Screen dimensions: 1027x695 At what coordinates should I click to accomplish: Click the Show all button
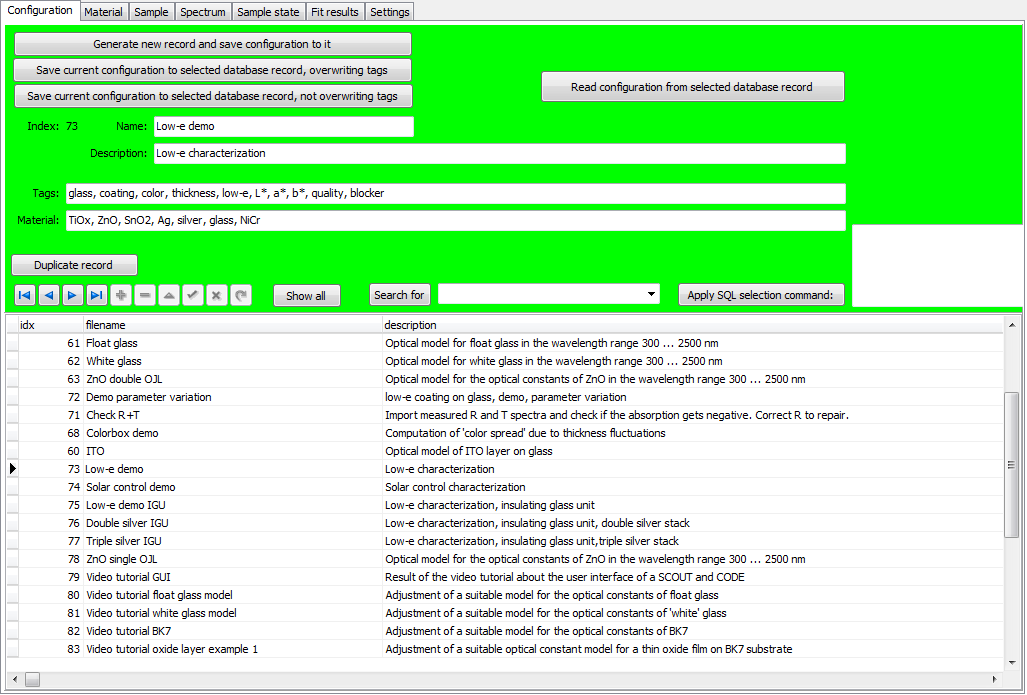pyautogui.click(x=306, y=295)
